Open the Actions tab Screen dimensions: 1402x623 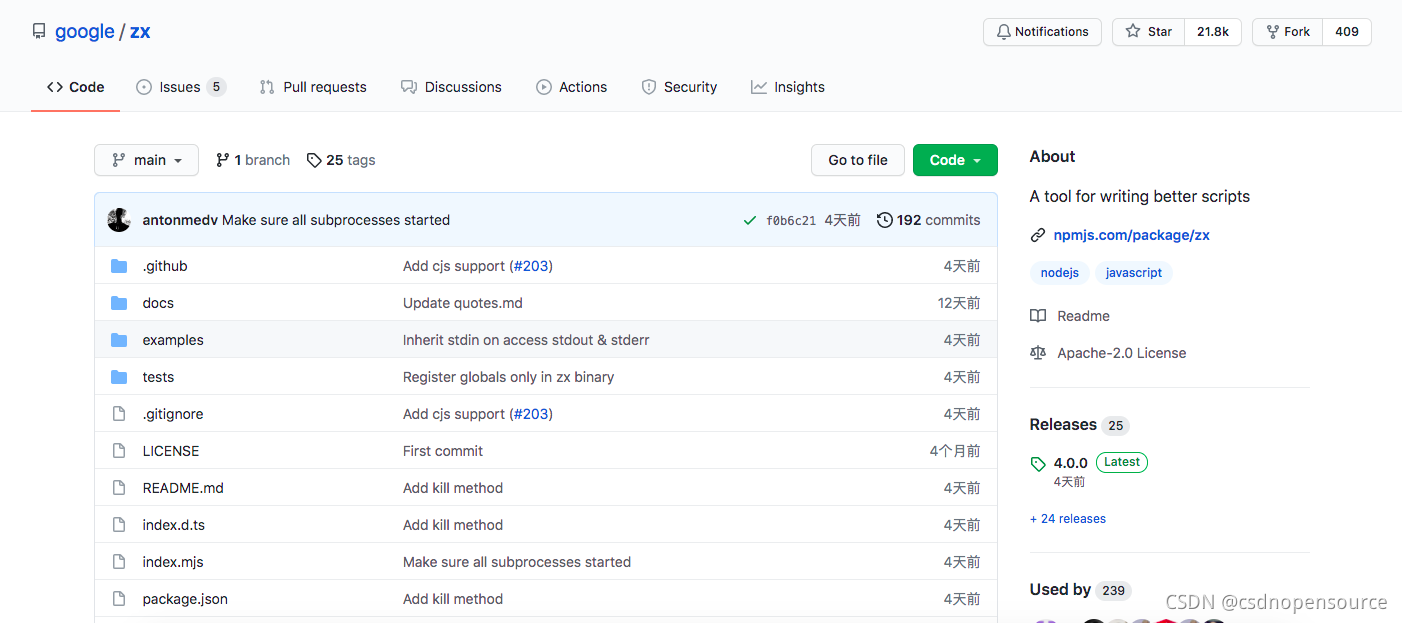pos(572,87)
